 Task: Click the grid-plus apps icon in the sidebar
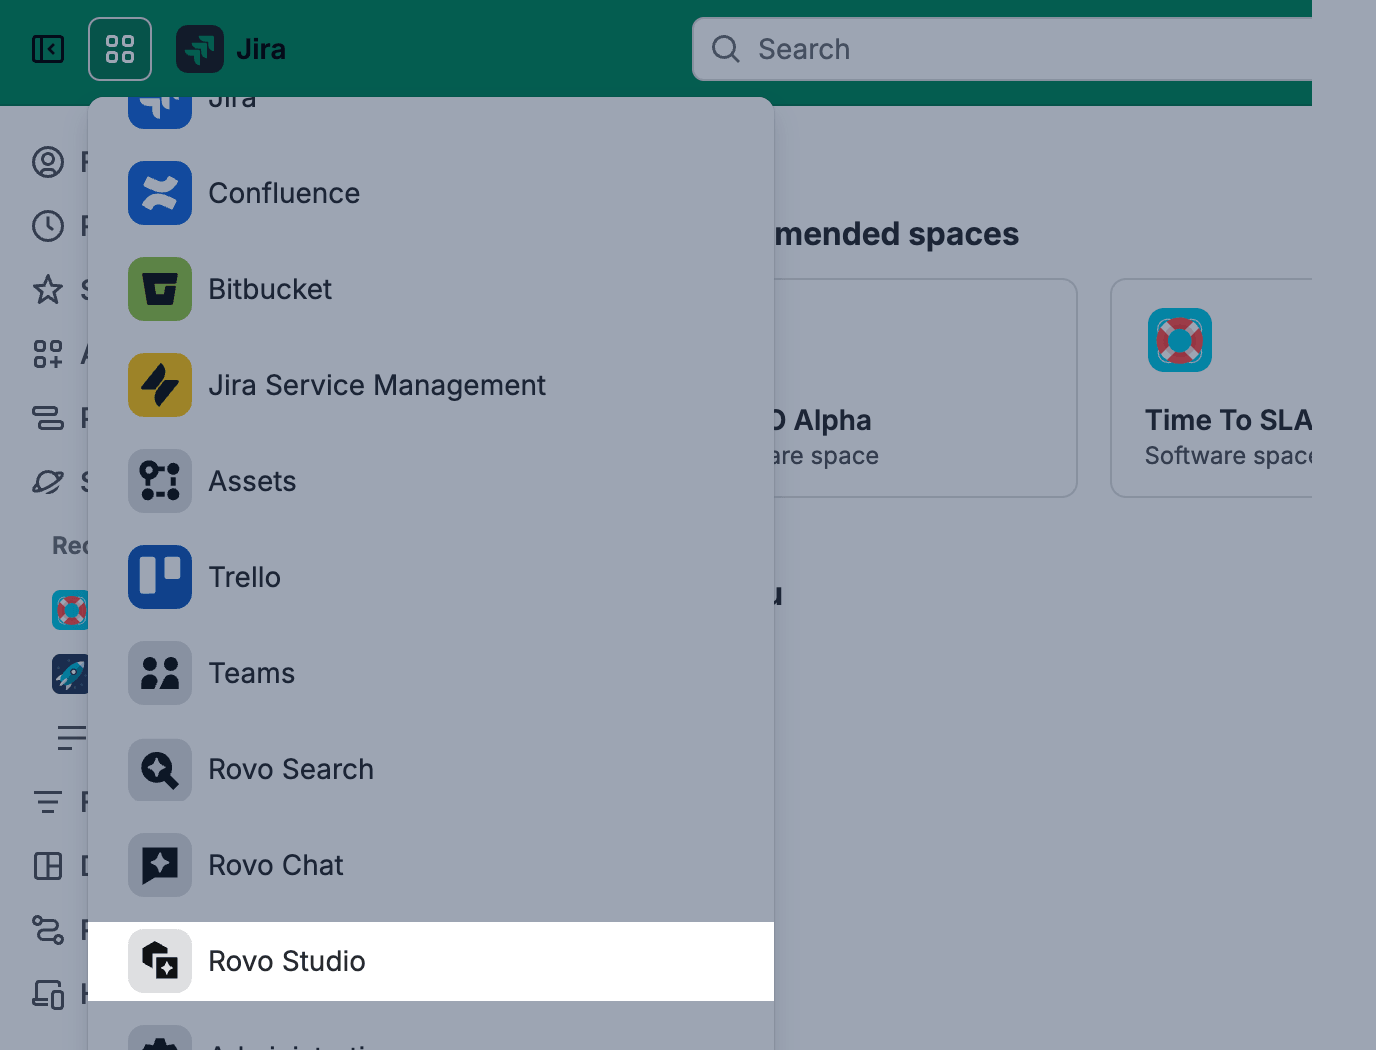48,354
